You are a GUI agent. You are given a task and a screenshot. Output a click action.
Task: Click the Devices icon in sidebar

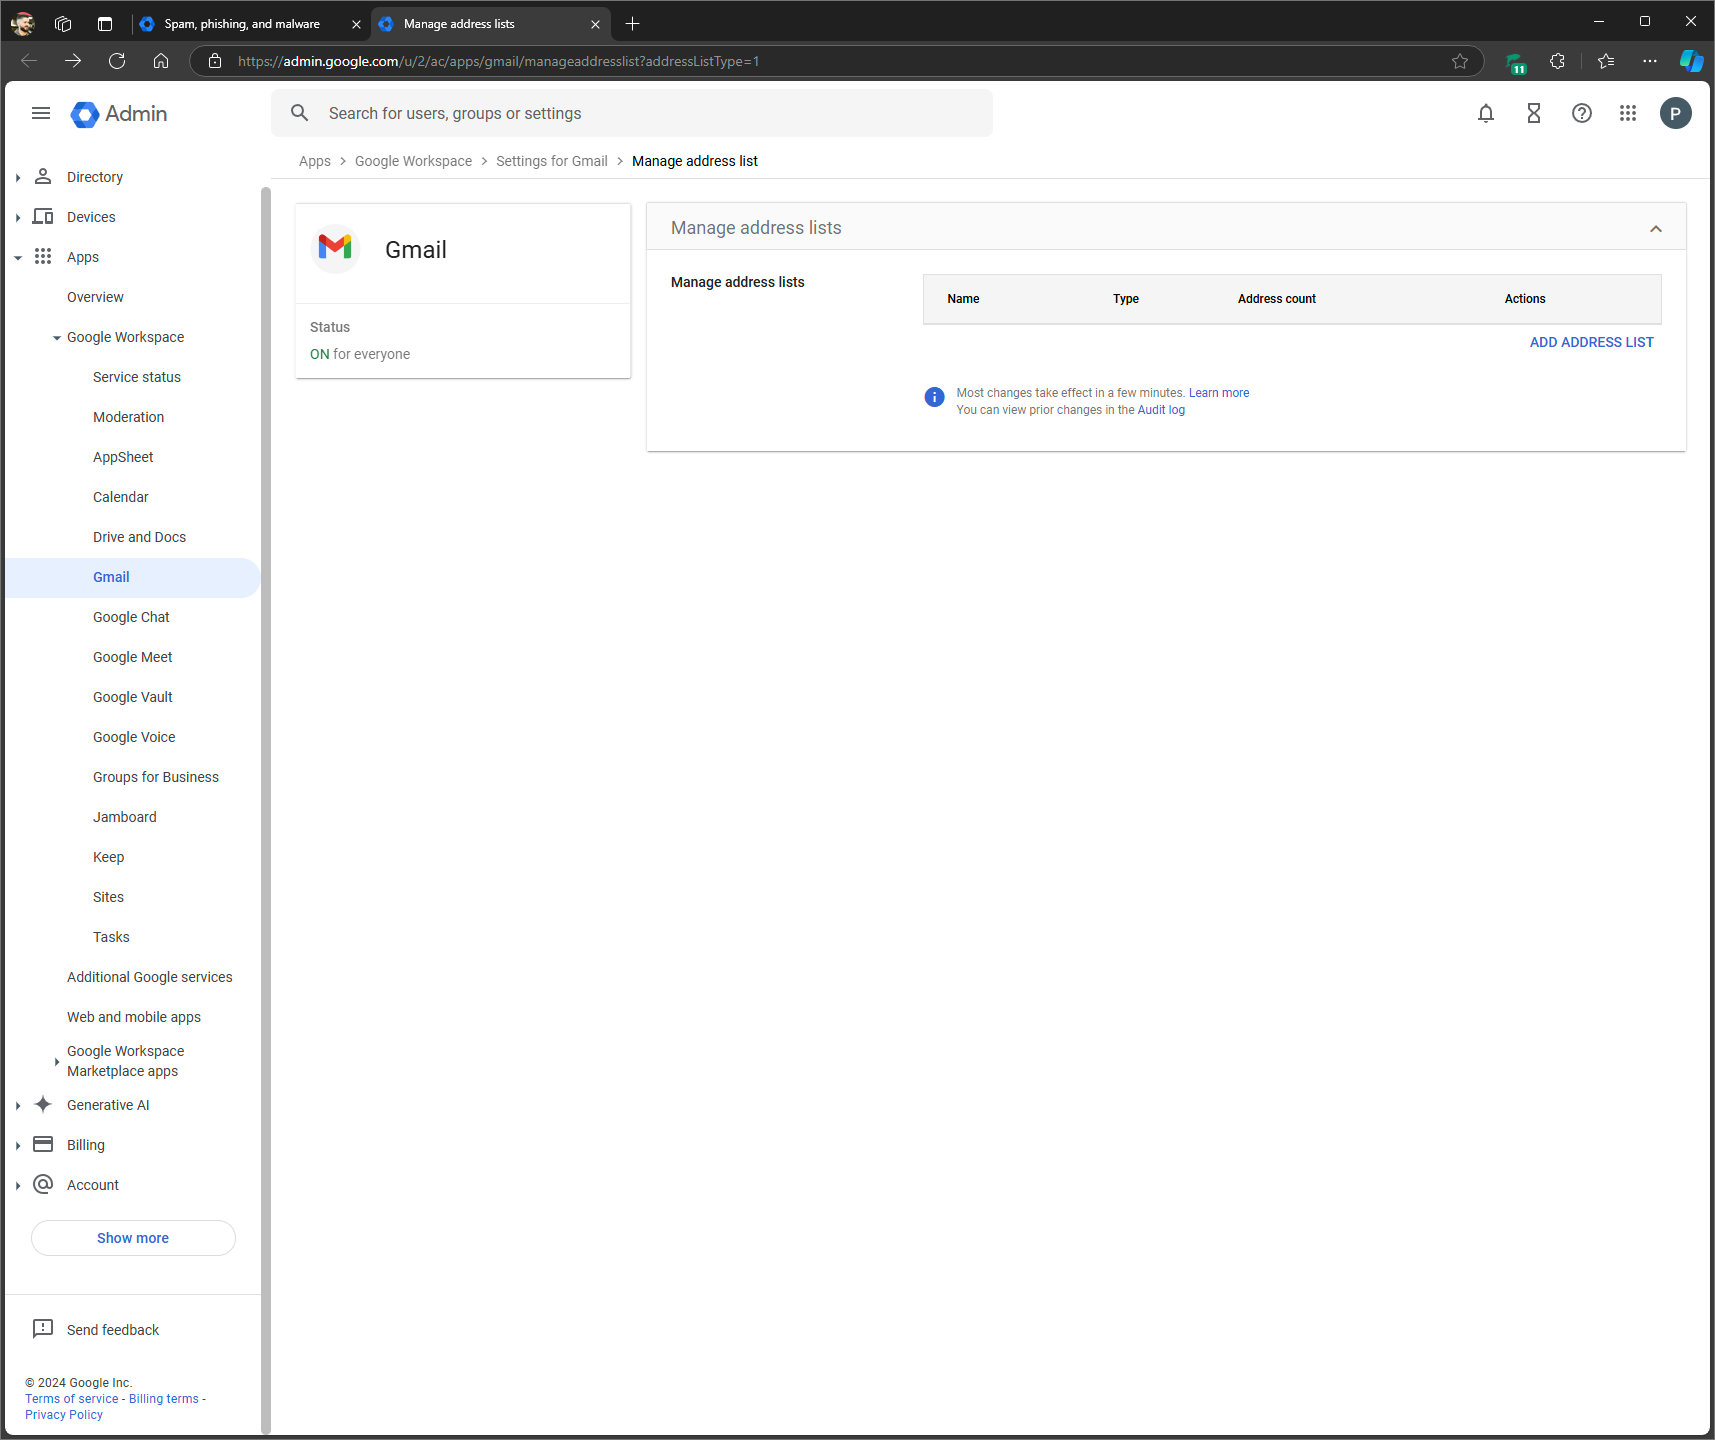tap(43, 216)
